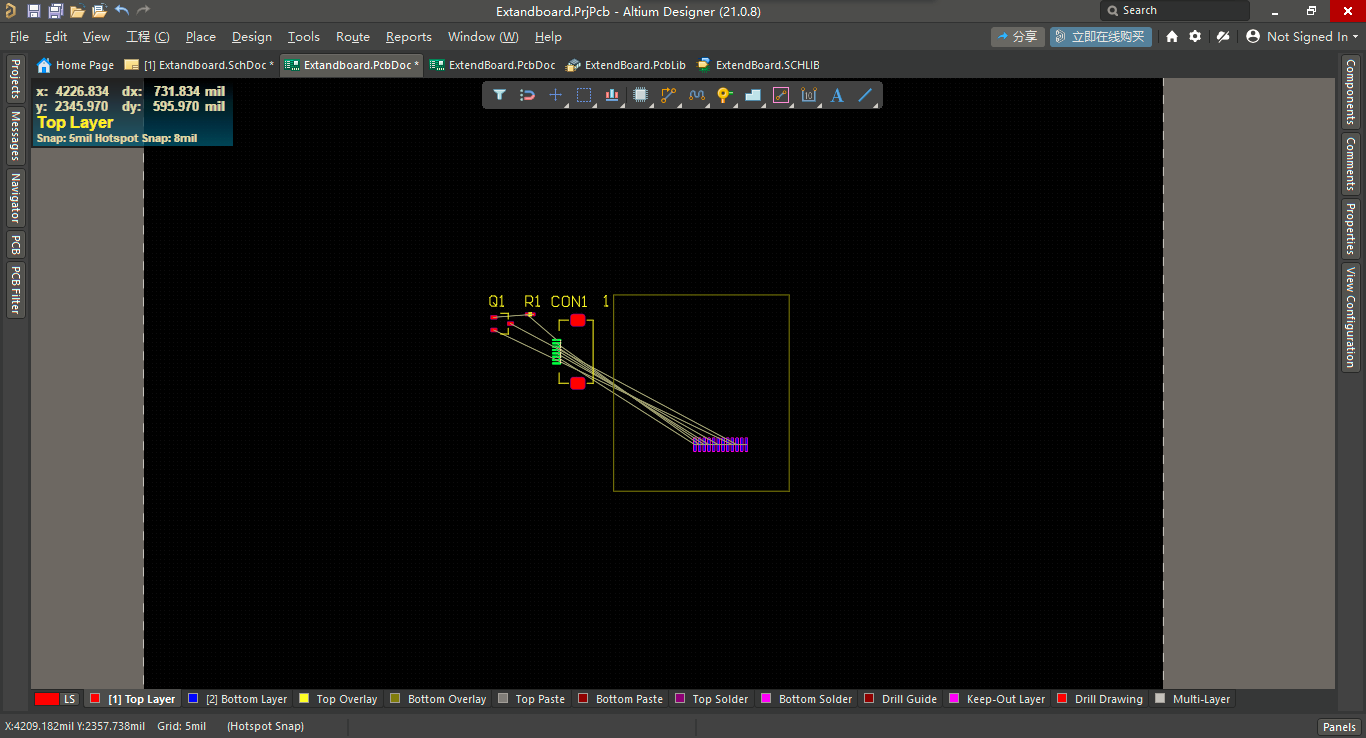
Task: Open the Place menu
Action: click(201, 36)
